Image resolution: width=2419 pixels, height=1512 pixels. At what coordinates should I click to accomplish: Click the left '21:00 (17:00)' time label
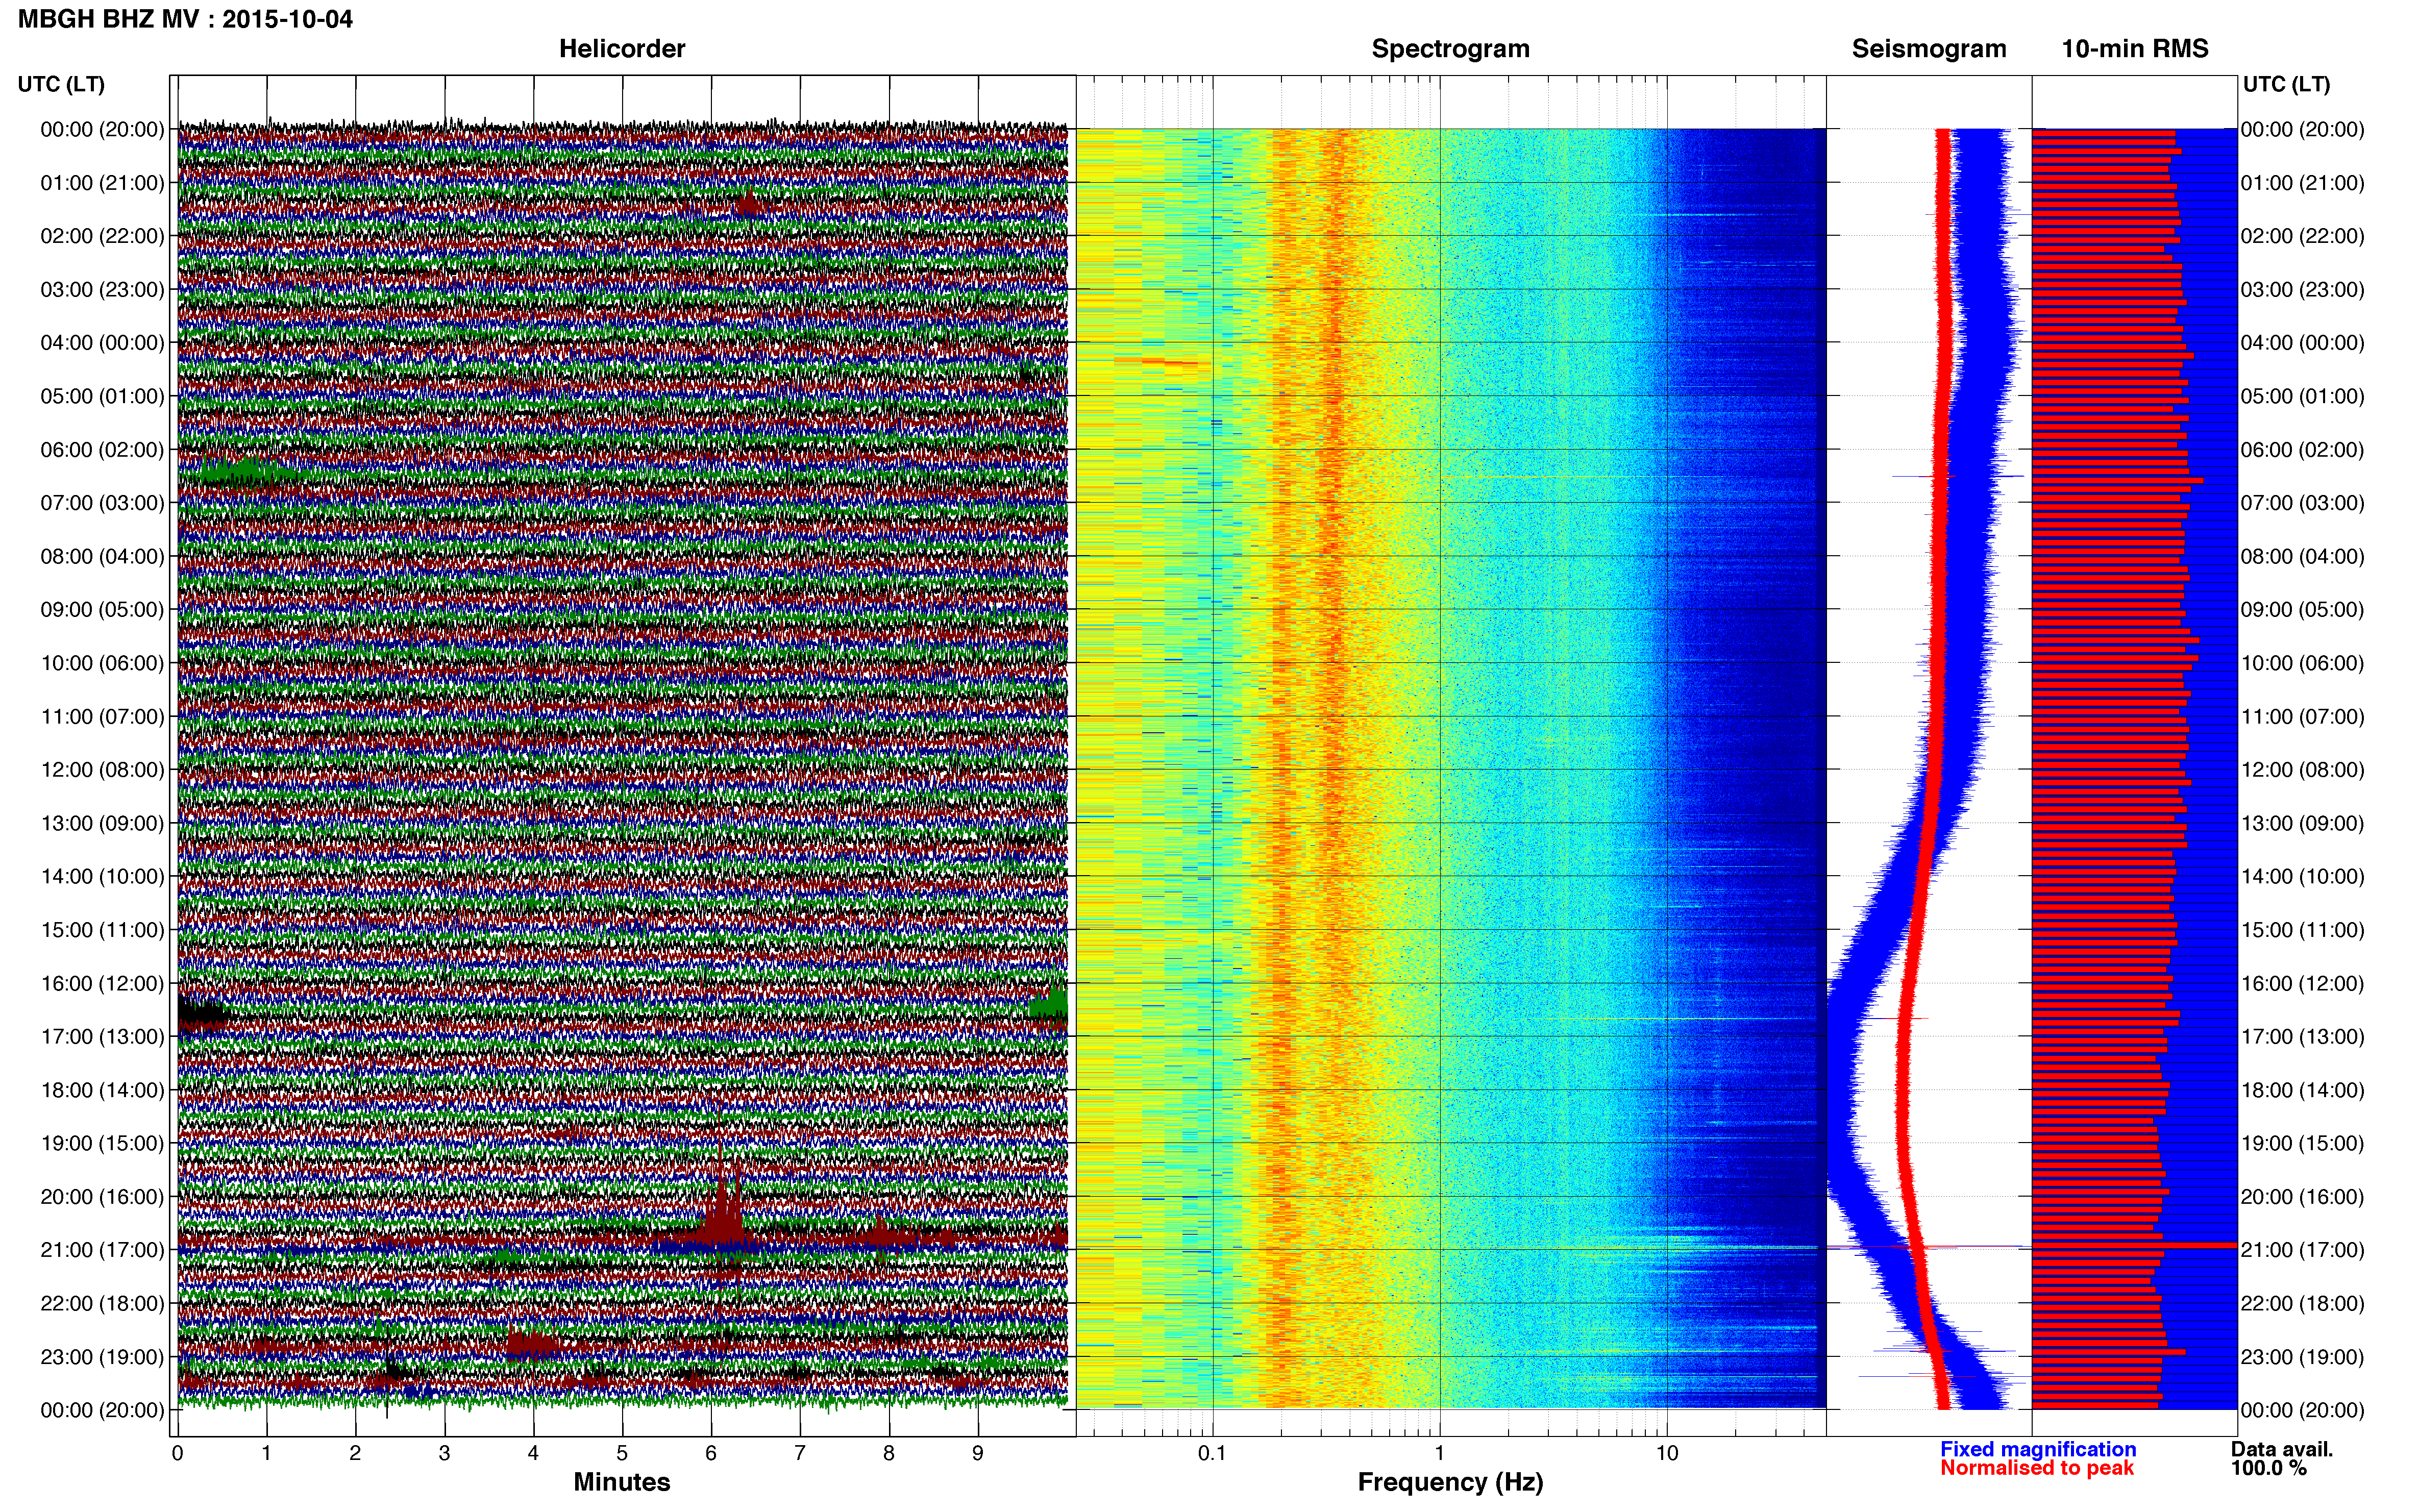pos(102,1250)
